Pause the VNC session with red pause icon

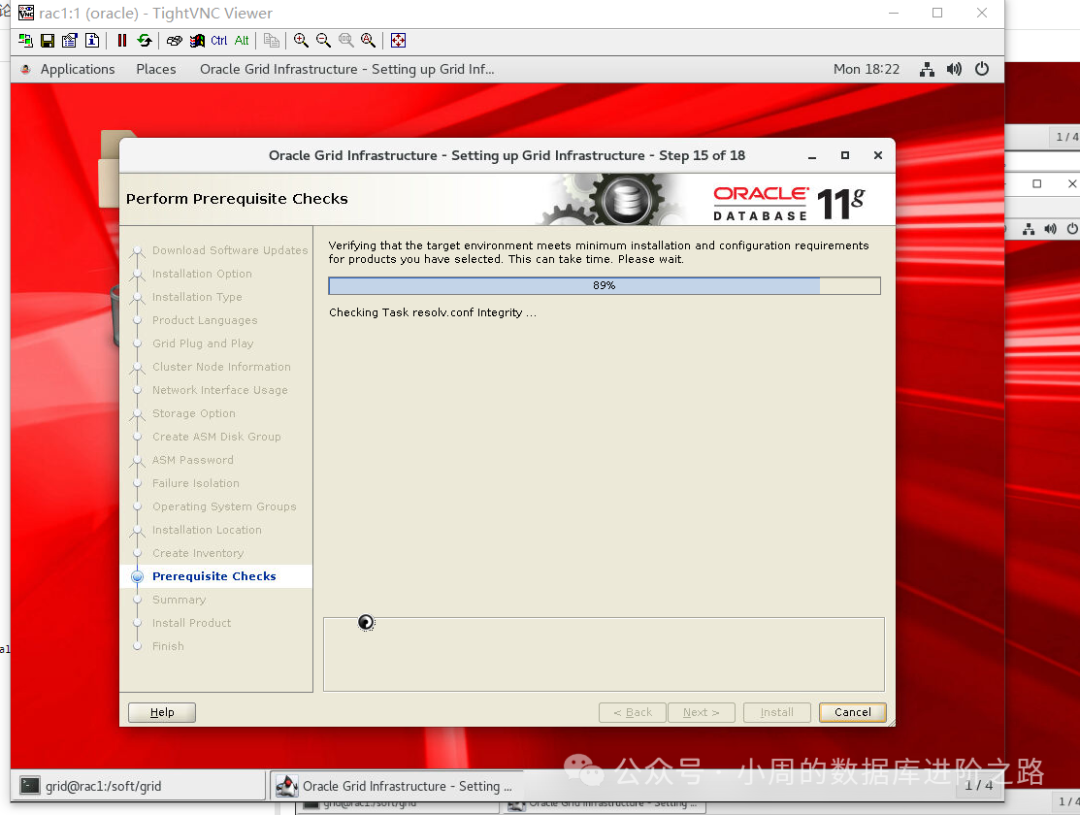[x=122, y=41]
